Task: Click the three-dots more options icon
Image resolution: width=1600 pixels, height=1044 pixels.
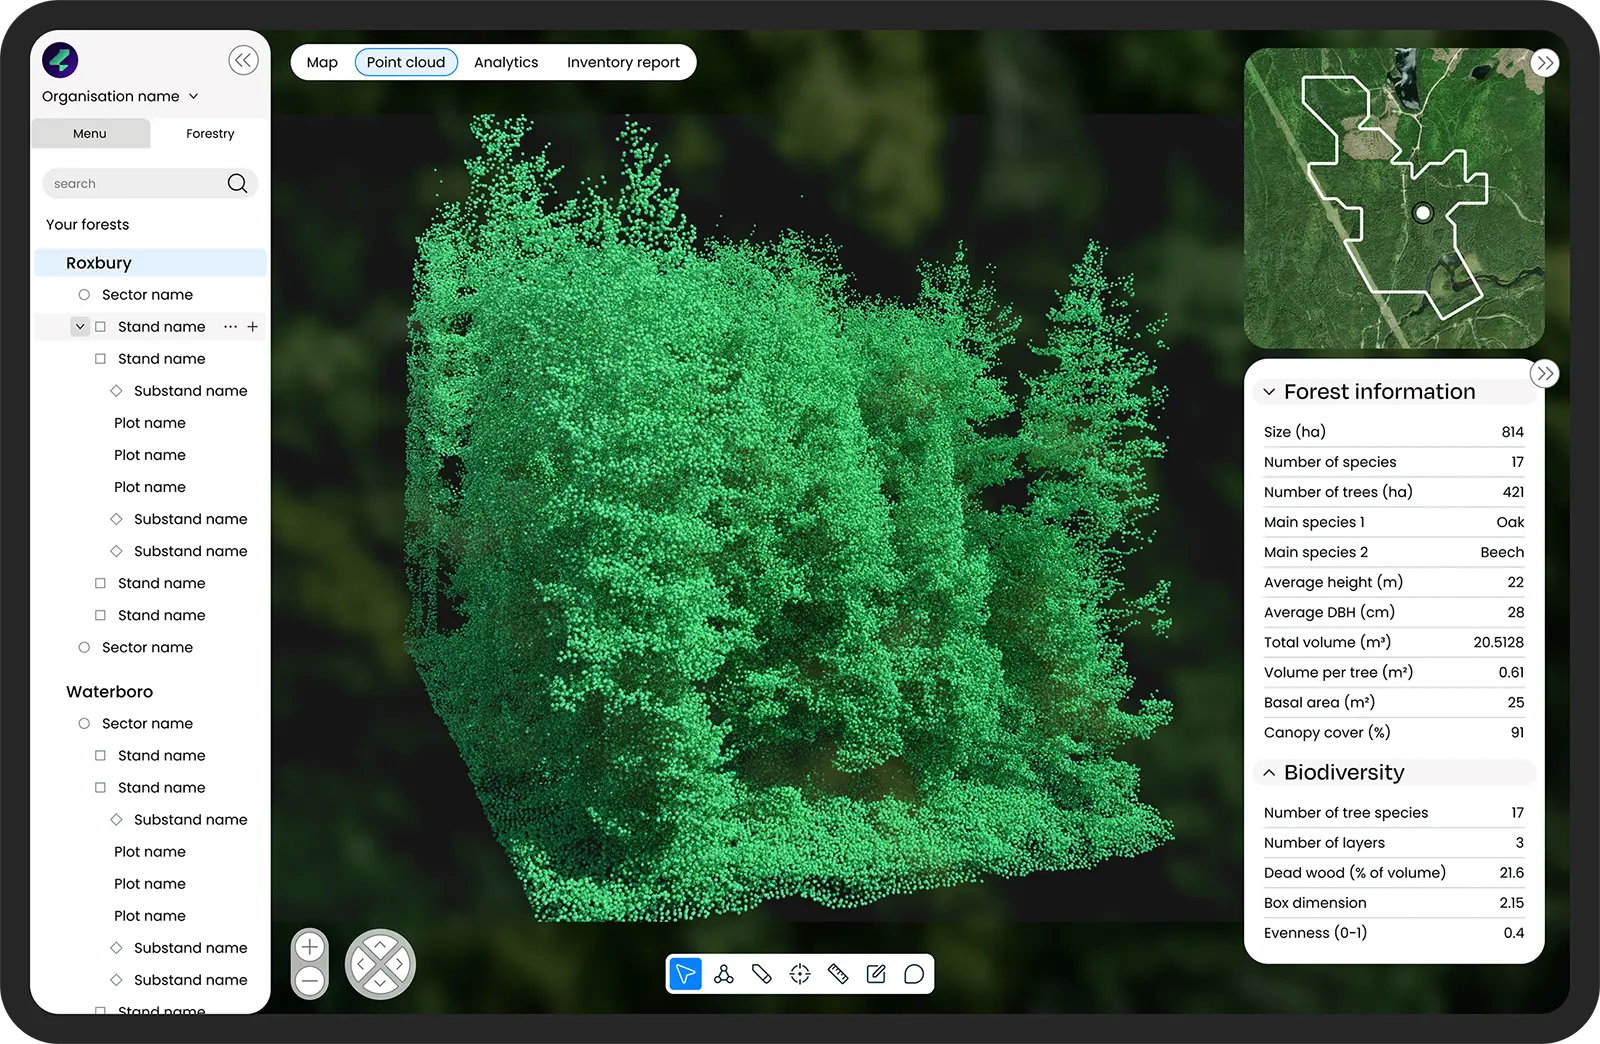Action: pyautogui.click(x=230, y=327)
